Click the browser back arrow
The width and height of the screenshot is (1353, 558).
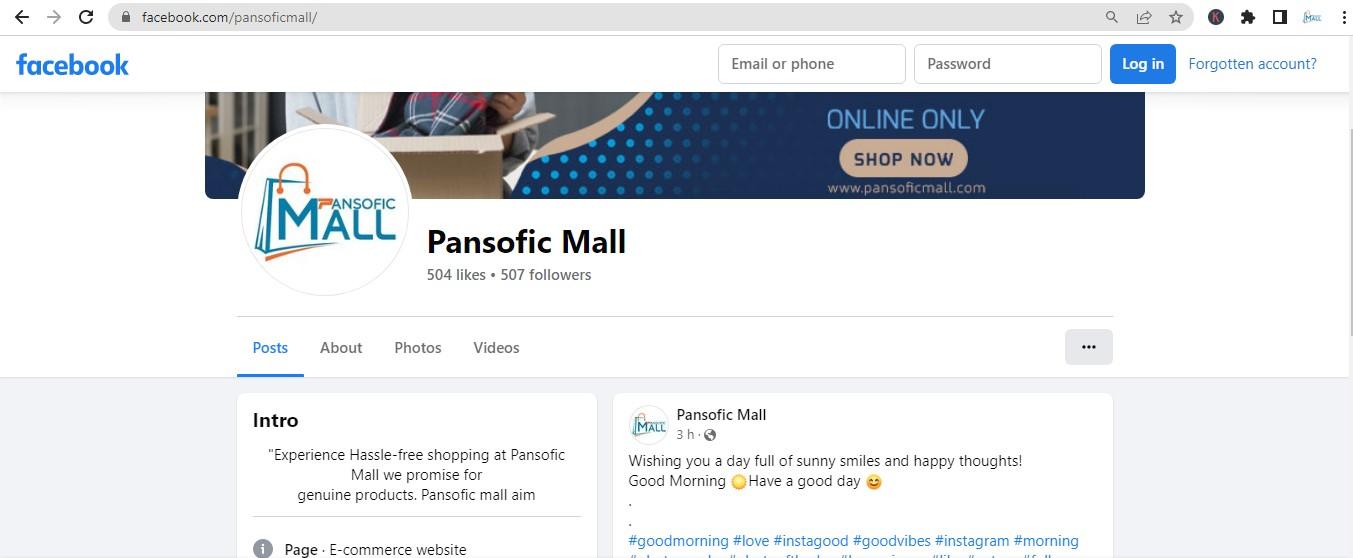coord(22,17)
